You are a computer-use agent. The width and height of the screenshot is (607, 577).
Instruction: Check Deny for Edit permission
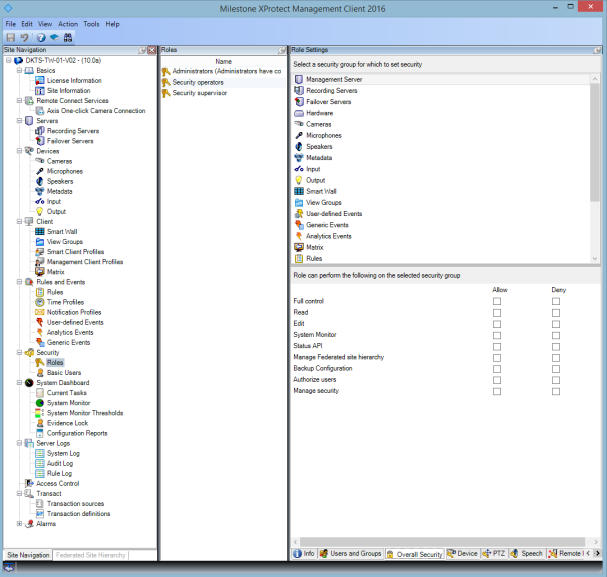(x=556, y=324)
